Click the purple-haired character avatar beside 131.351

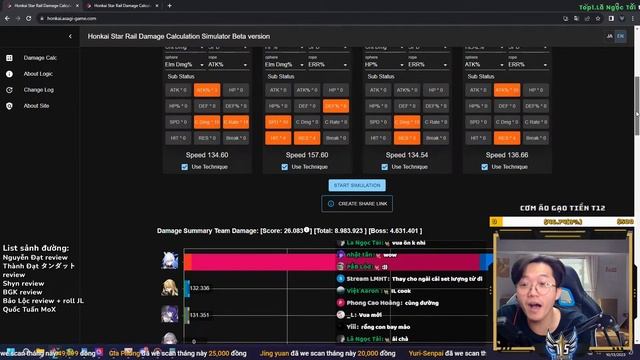[169, 314]
